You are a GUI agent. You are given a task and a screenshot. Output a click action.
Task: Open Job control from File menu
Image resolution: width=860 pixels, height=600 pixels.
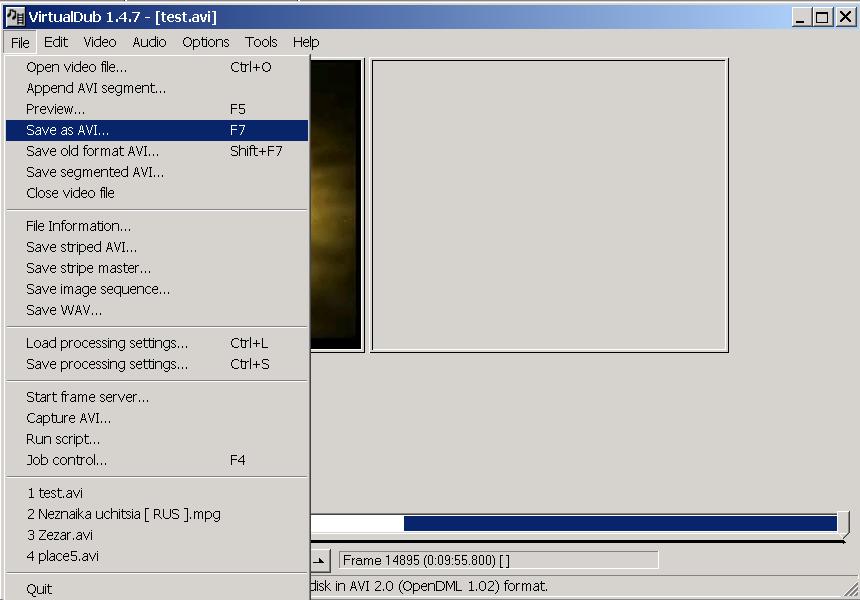(x=66, y=460)
